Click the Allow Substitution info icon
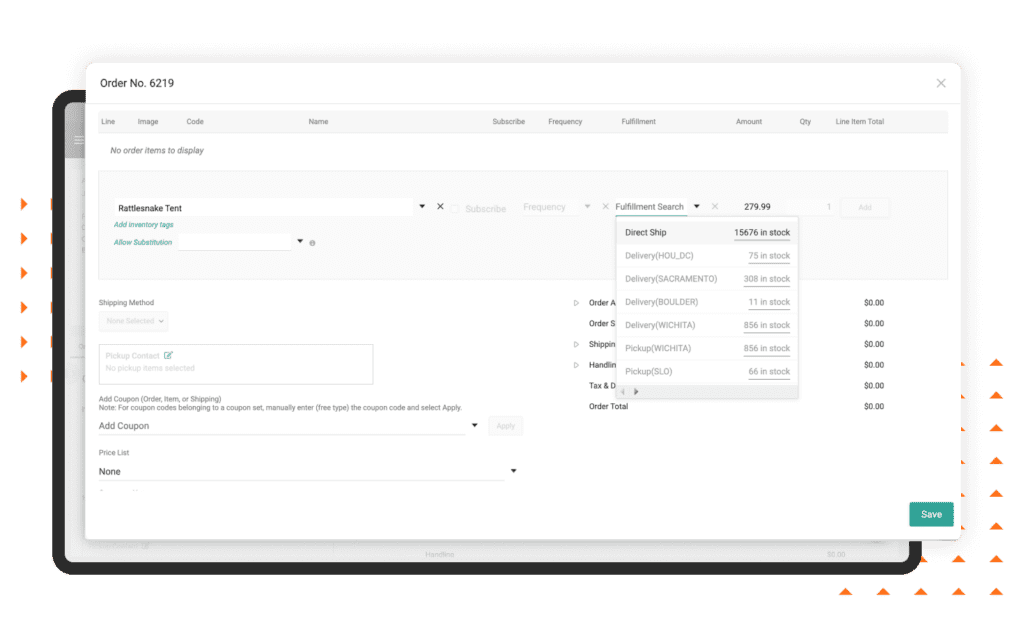 [x=312, y=243]
